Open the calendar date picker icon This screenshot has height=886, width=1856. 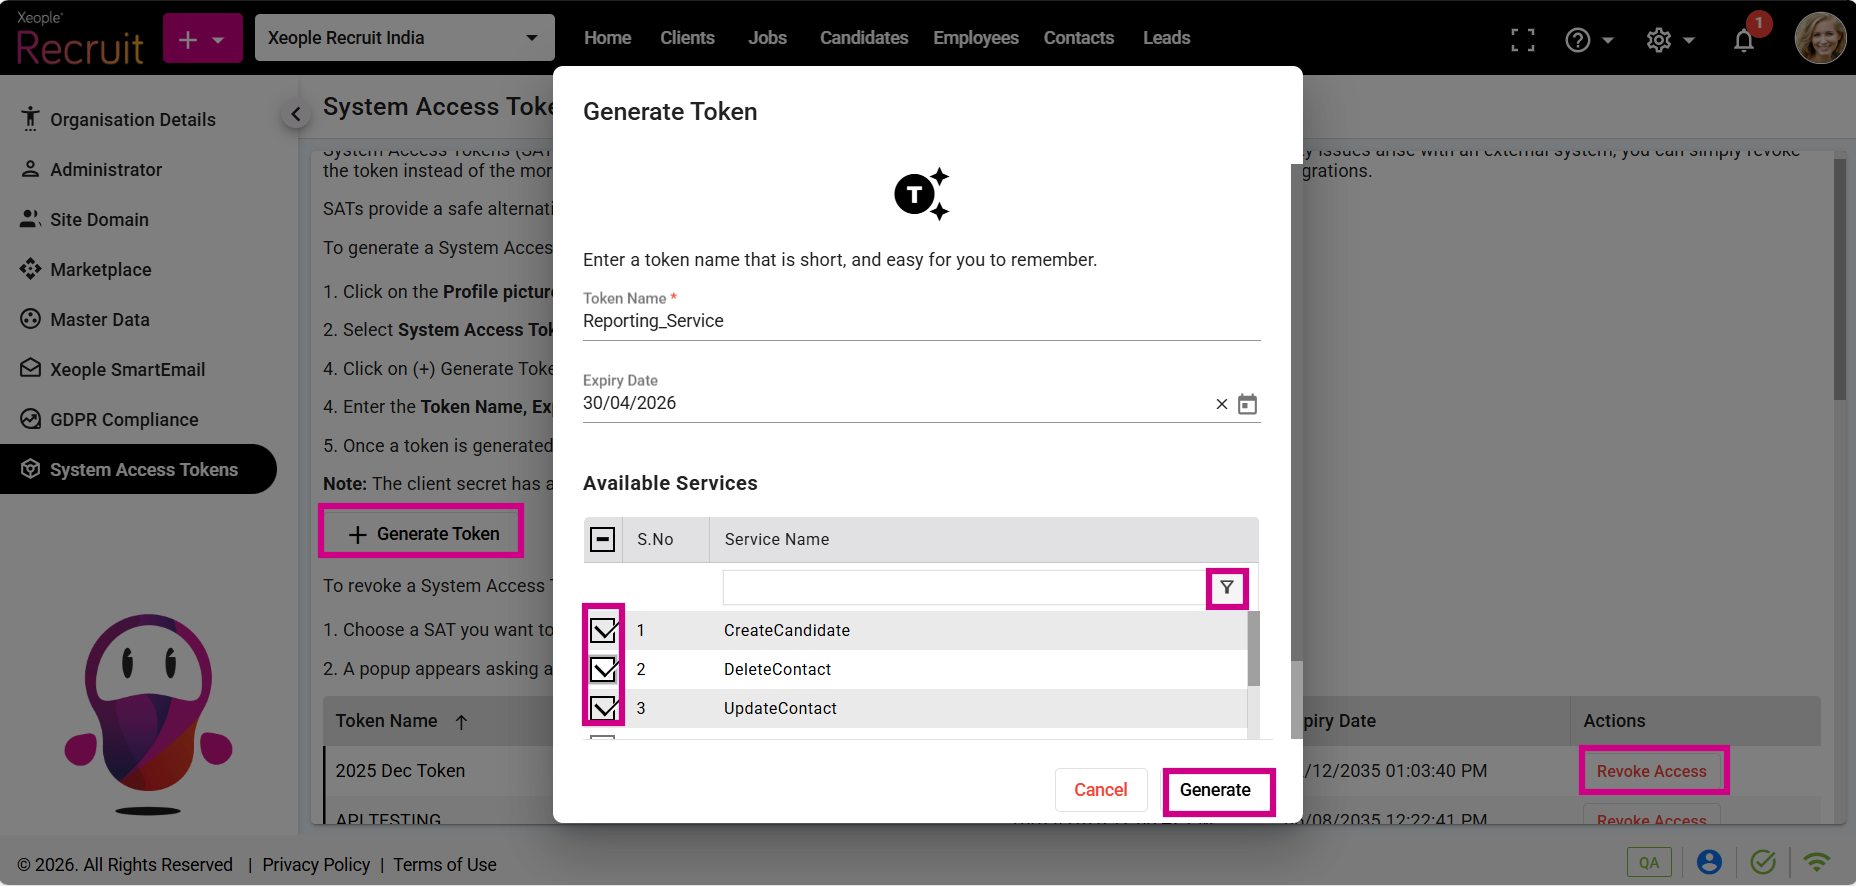(x=1247, y=404)
